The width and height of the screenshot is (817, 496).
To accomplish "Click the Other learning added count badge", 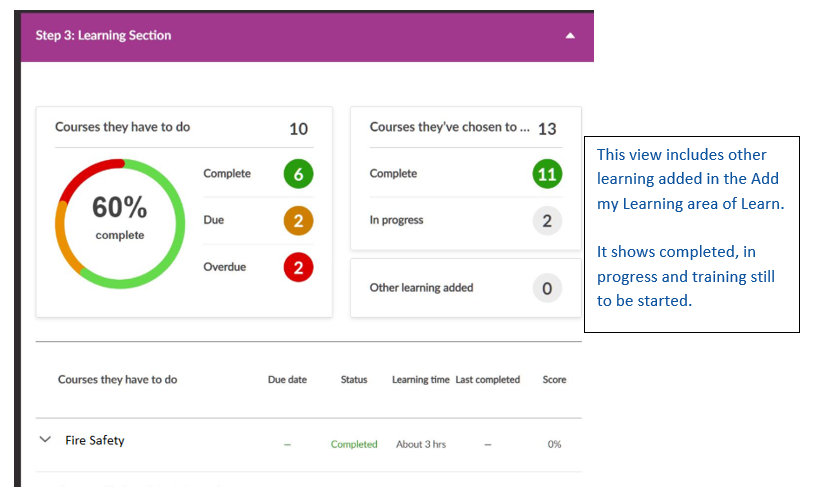I will point(546,288).
